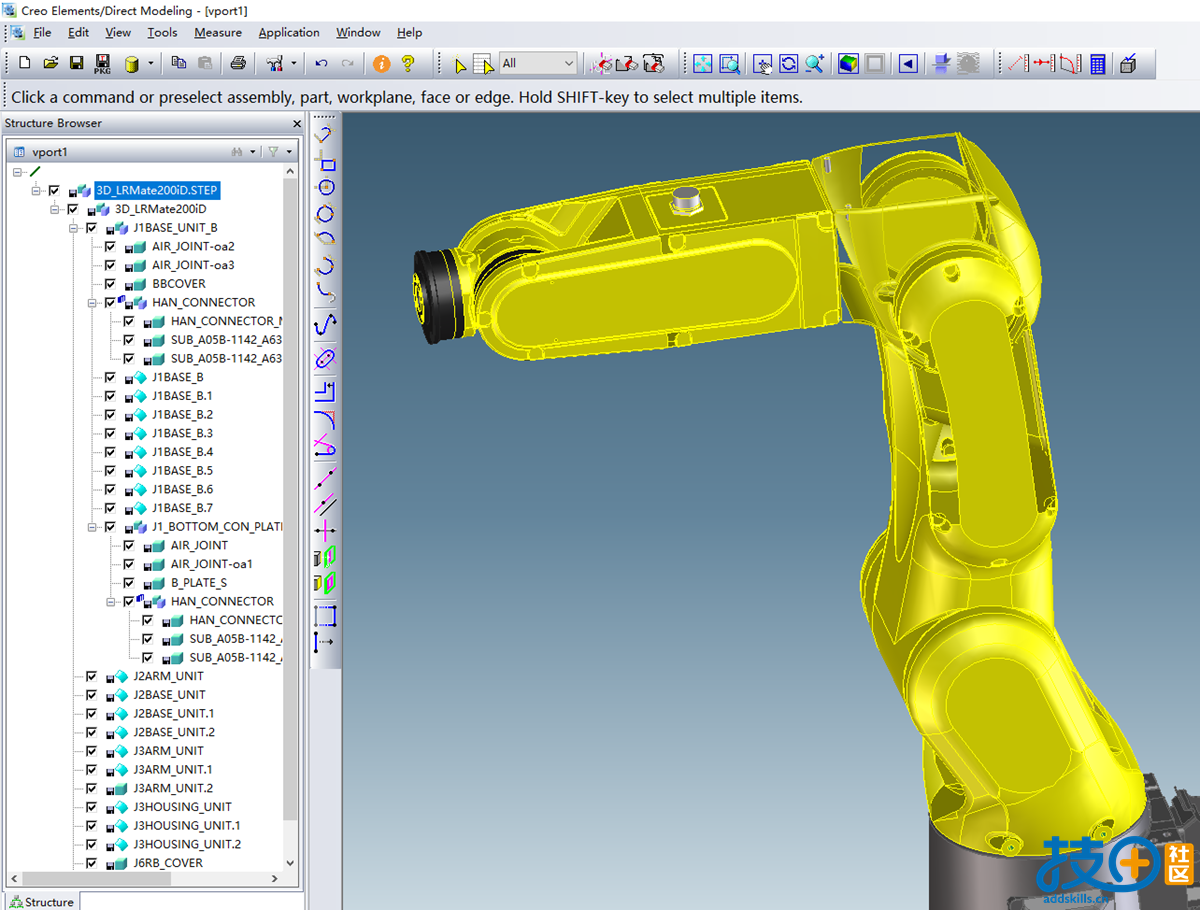
Task: Select by list with the table-arrow icon
Action: click(x=484, y=64)
